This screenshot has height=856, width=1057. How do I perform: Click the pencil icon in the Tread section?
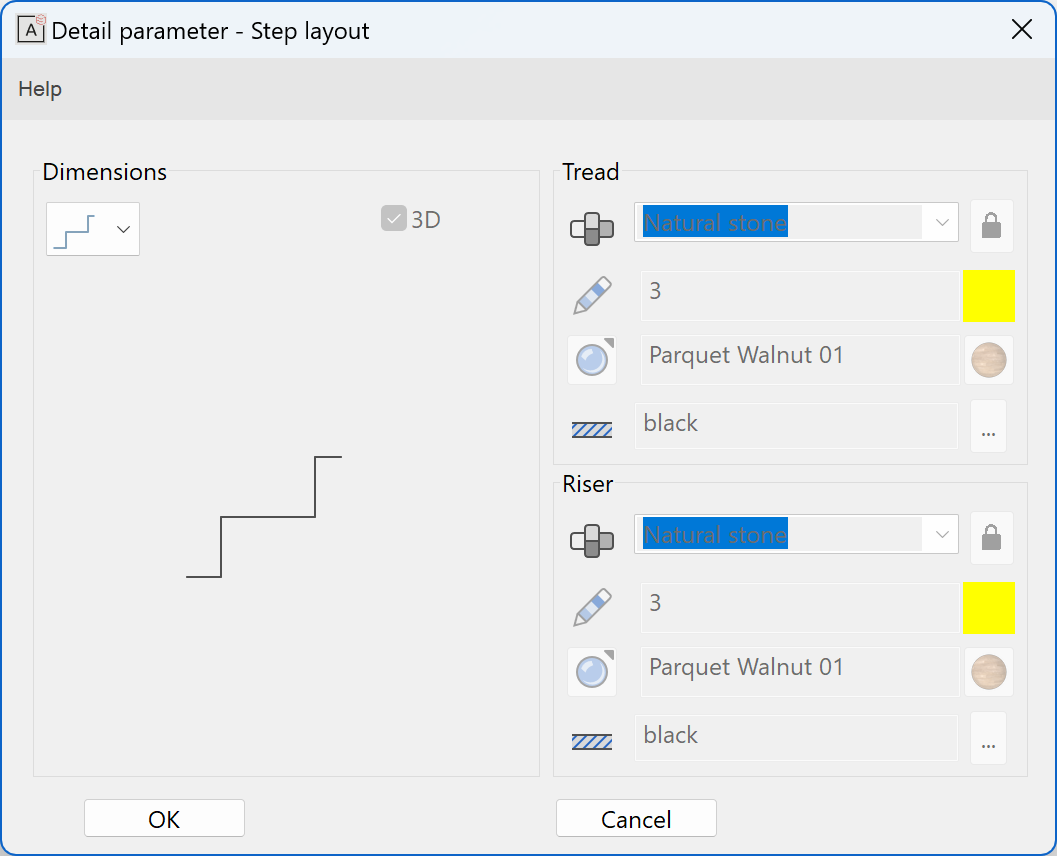click(x=594, y=295)
